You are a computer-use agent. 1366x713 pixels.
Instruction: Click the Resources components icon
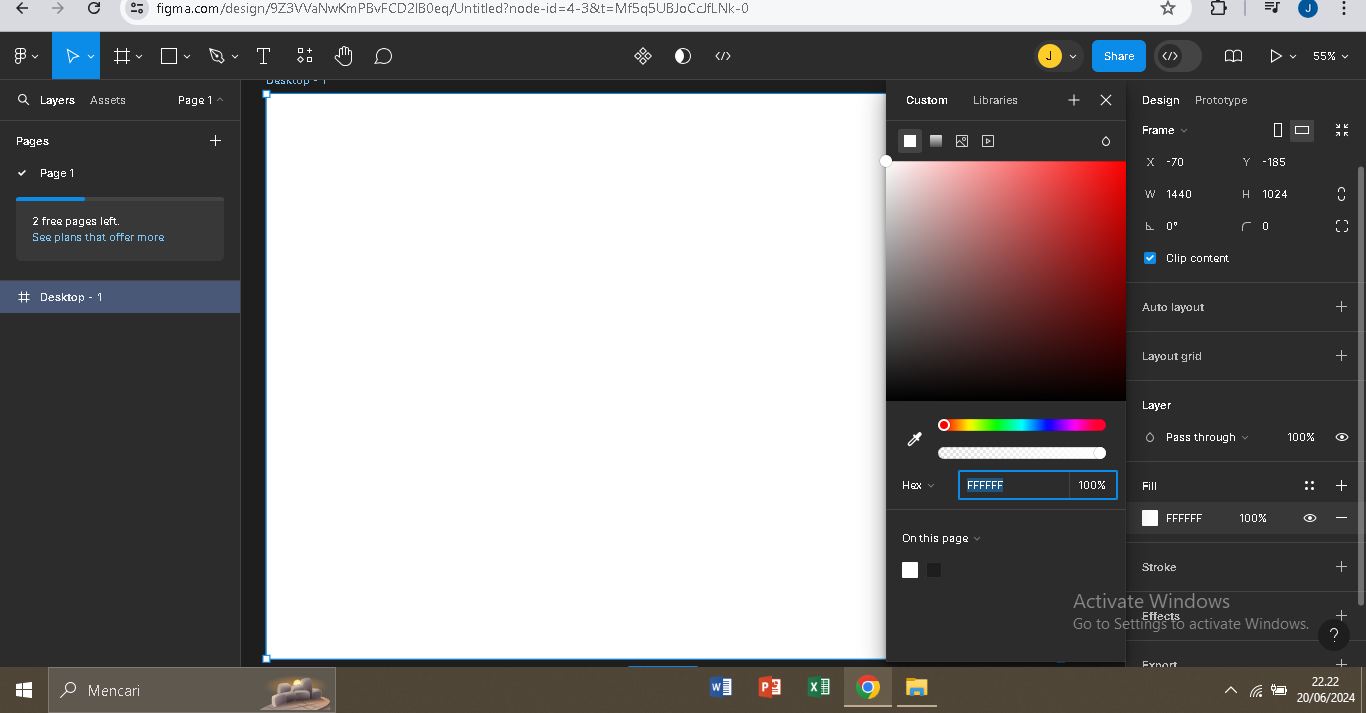click(x=304, y=56)
